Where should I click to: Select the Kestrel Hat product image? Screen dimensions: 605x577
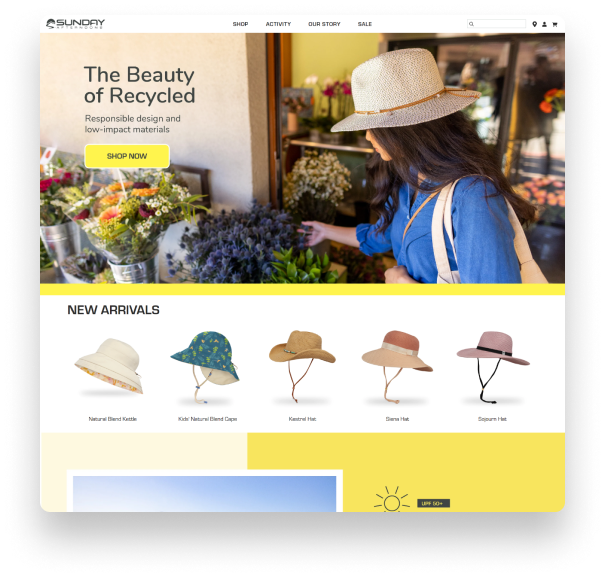pos(302,366)
